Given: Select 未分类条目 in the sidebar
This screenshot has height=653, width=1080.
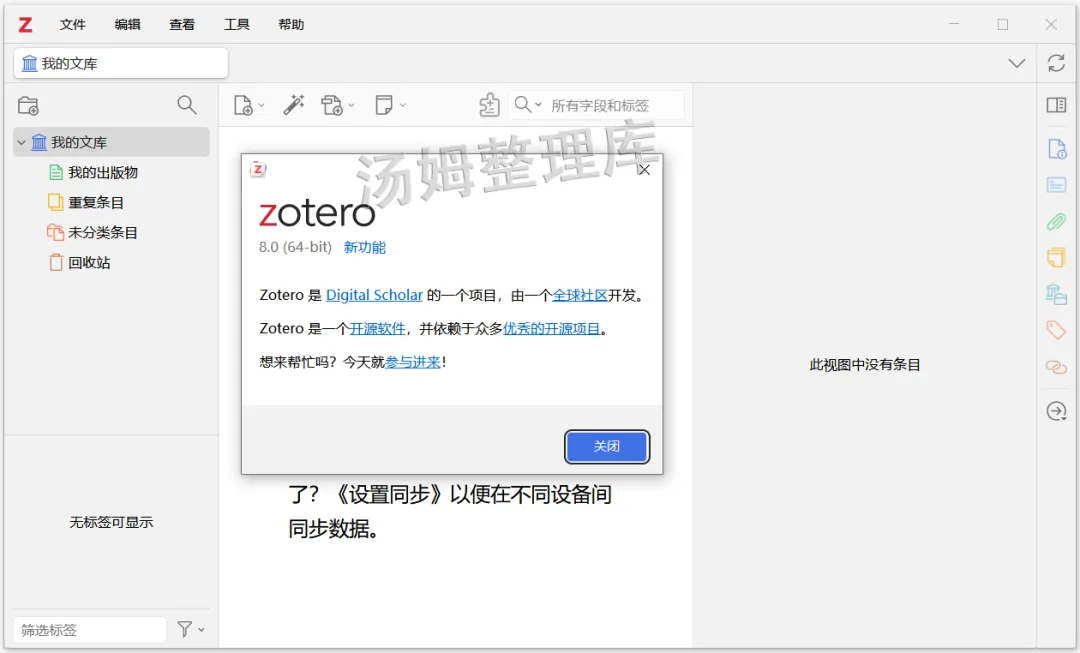Looking at the screenshot, I should (103, 232).
